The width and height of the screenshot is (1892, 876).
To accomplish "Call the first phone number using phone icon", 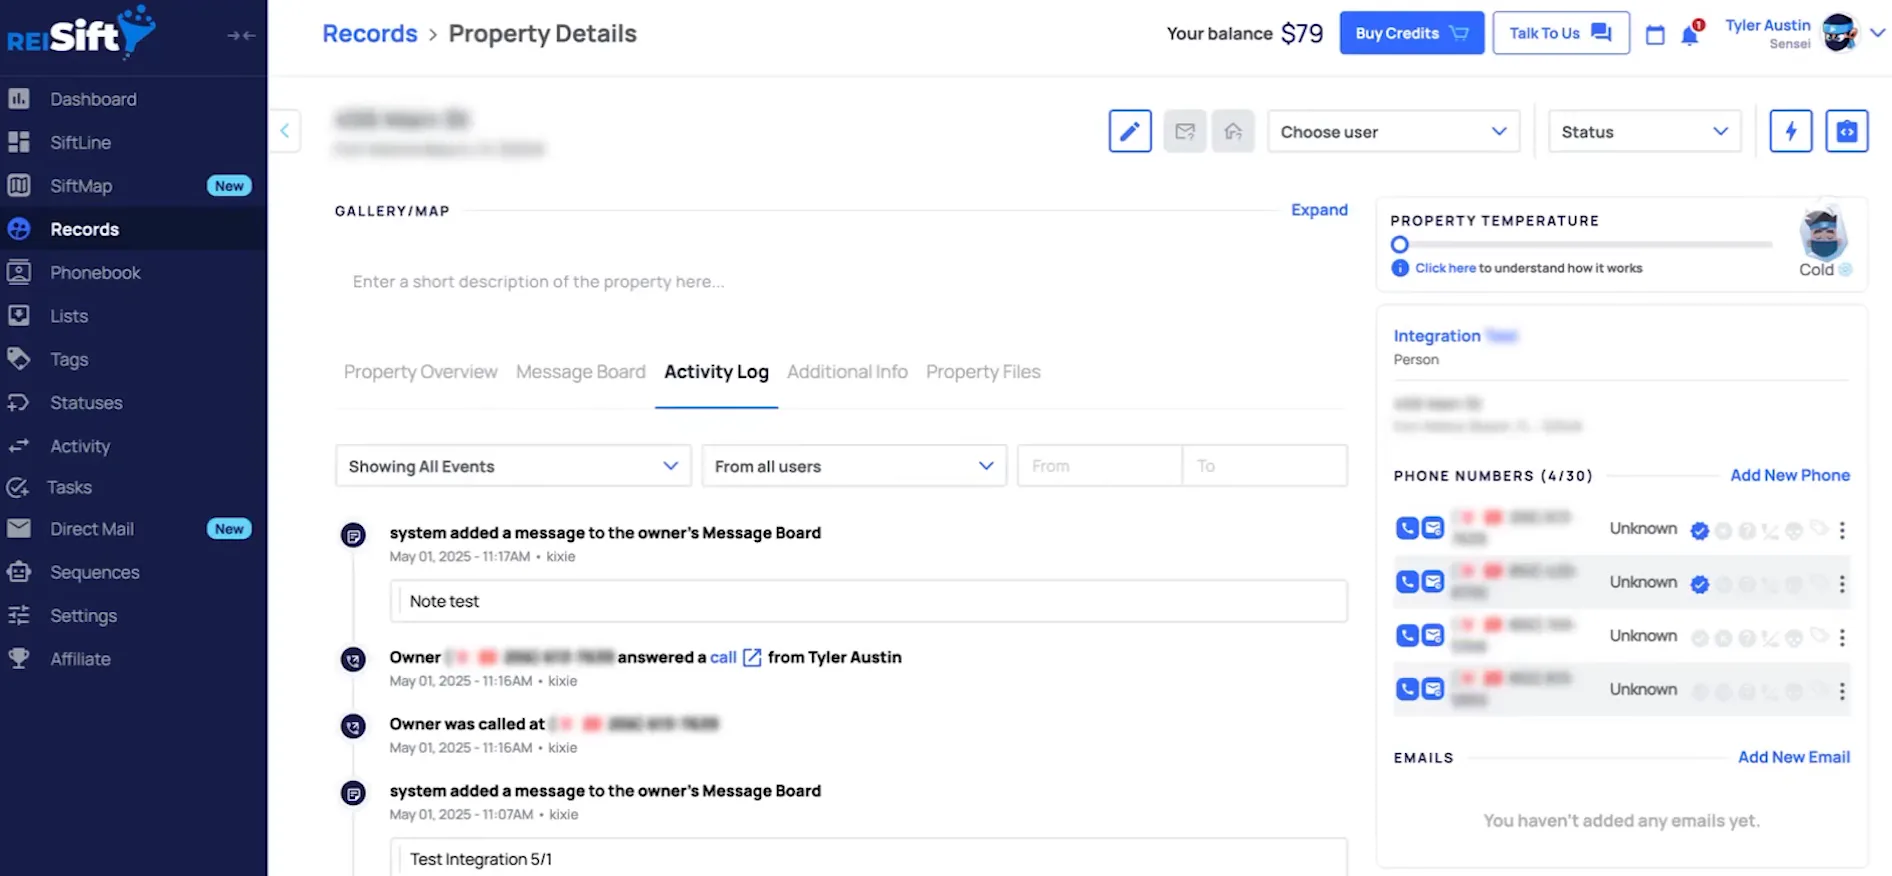I will pos(1407,528).
